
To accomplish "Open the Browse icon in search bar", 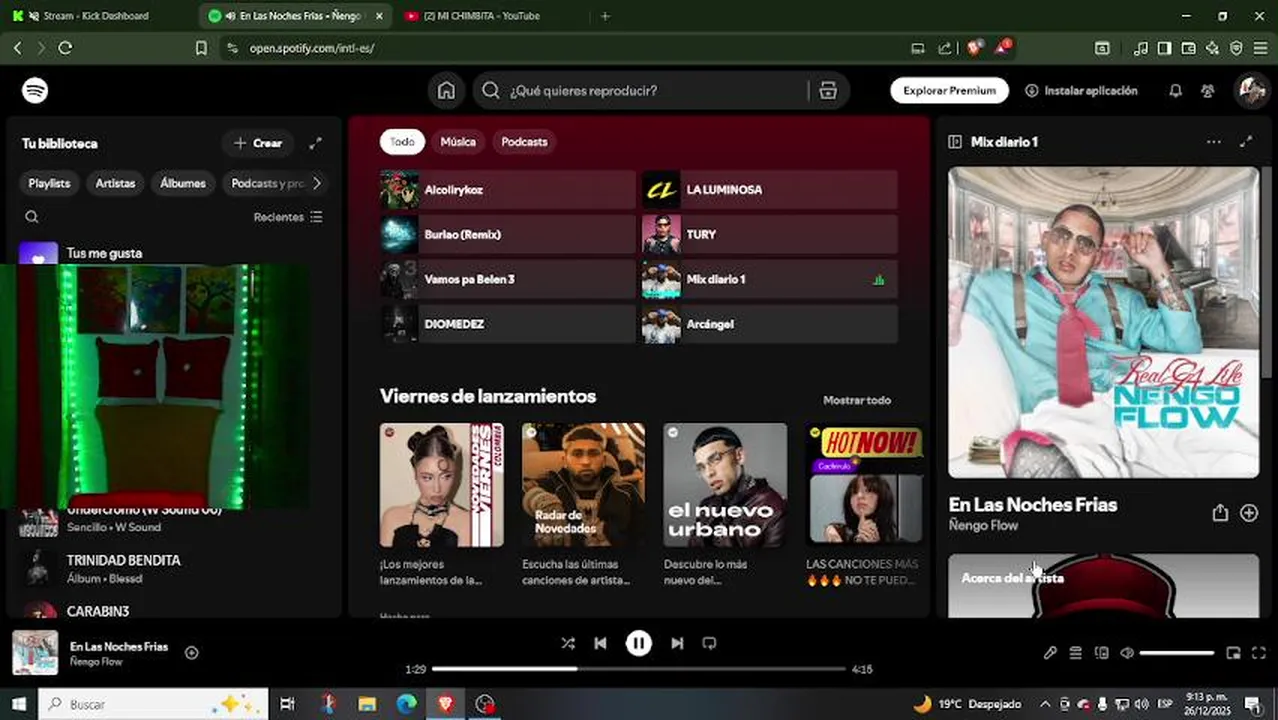I will click(828, 91).
